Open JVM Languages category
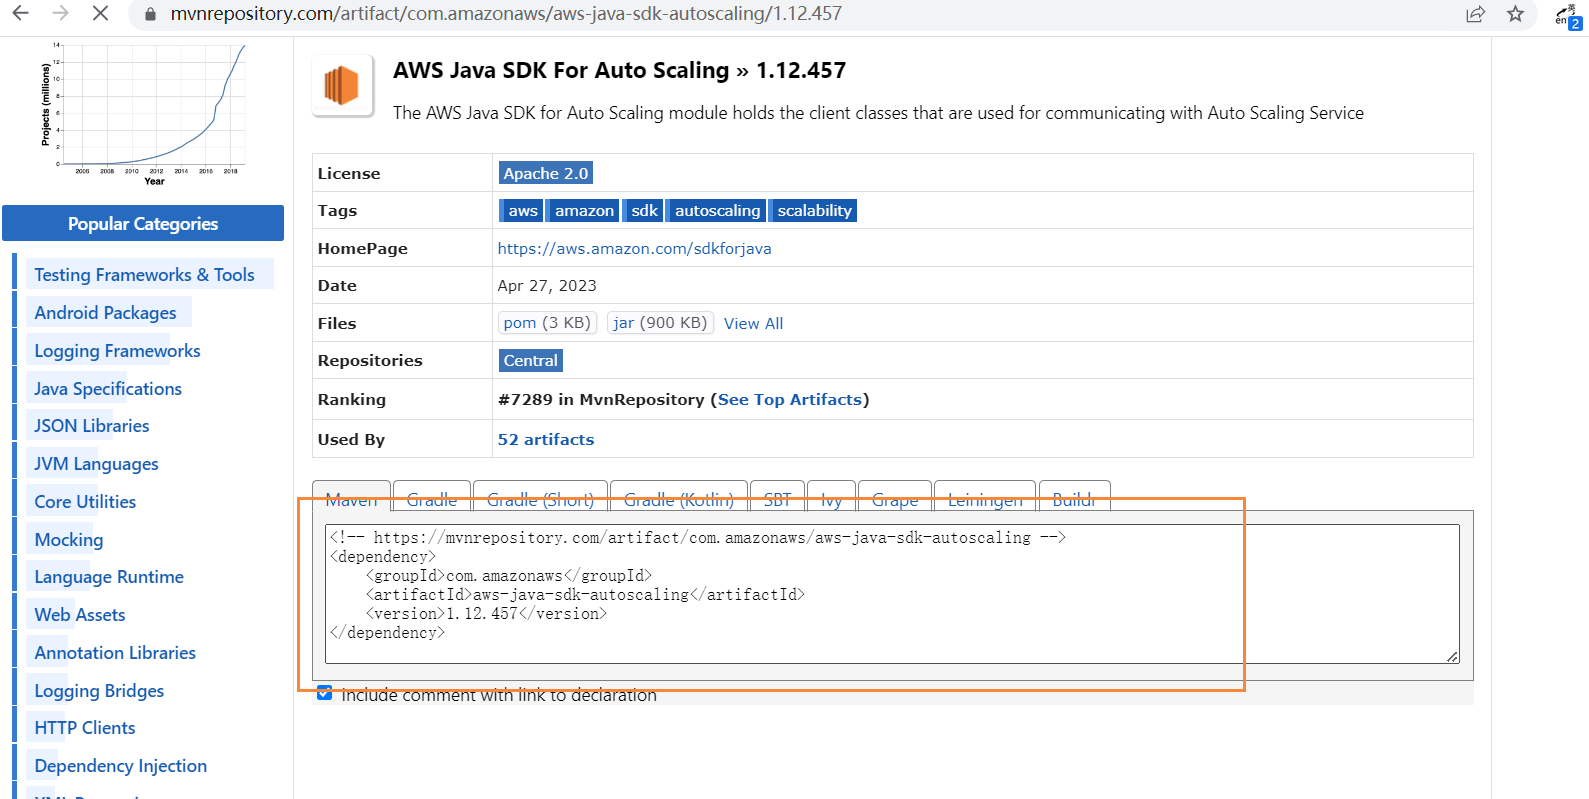1589x799 pixels. coord(96,463)
